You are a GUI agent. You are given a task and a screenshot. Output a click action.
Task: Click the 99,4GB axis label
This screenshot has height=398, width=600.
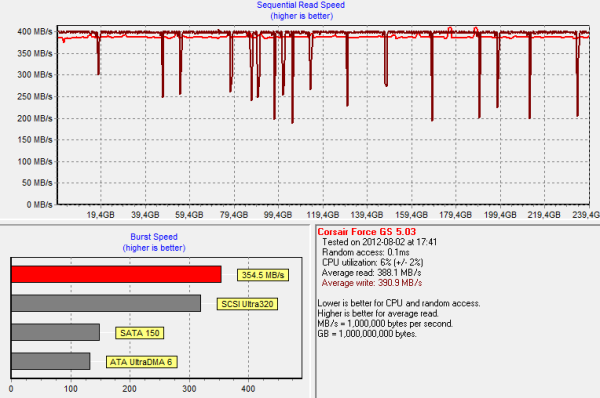click(x=278, y=215)
